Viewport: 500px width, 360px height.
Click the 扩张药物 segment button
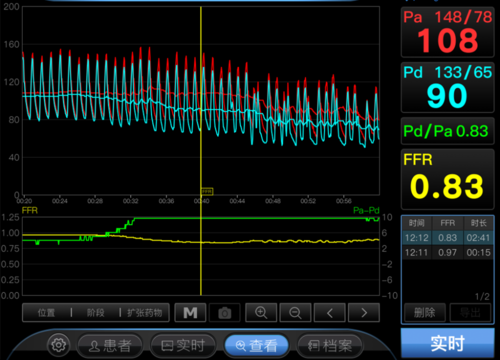pyautogui.click(x=144, y=313)
